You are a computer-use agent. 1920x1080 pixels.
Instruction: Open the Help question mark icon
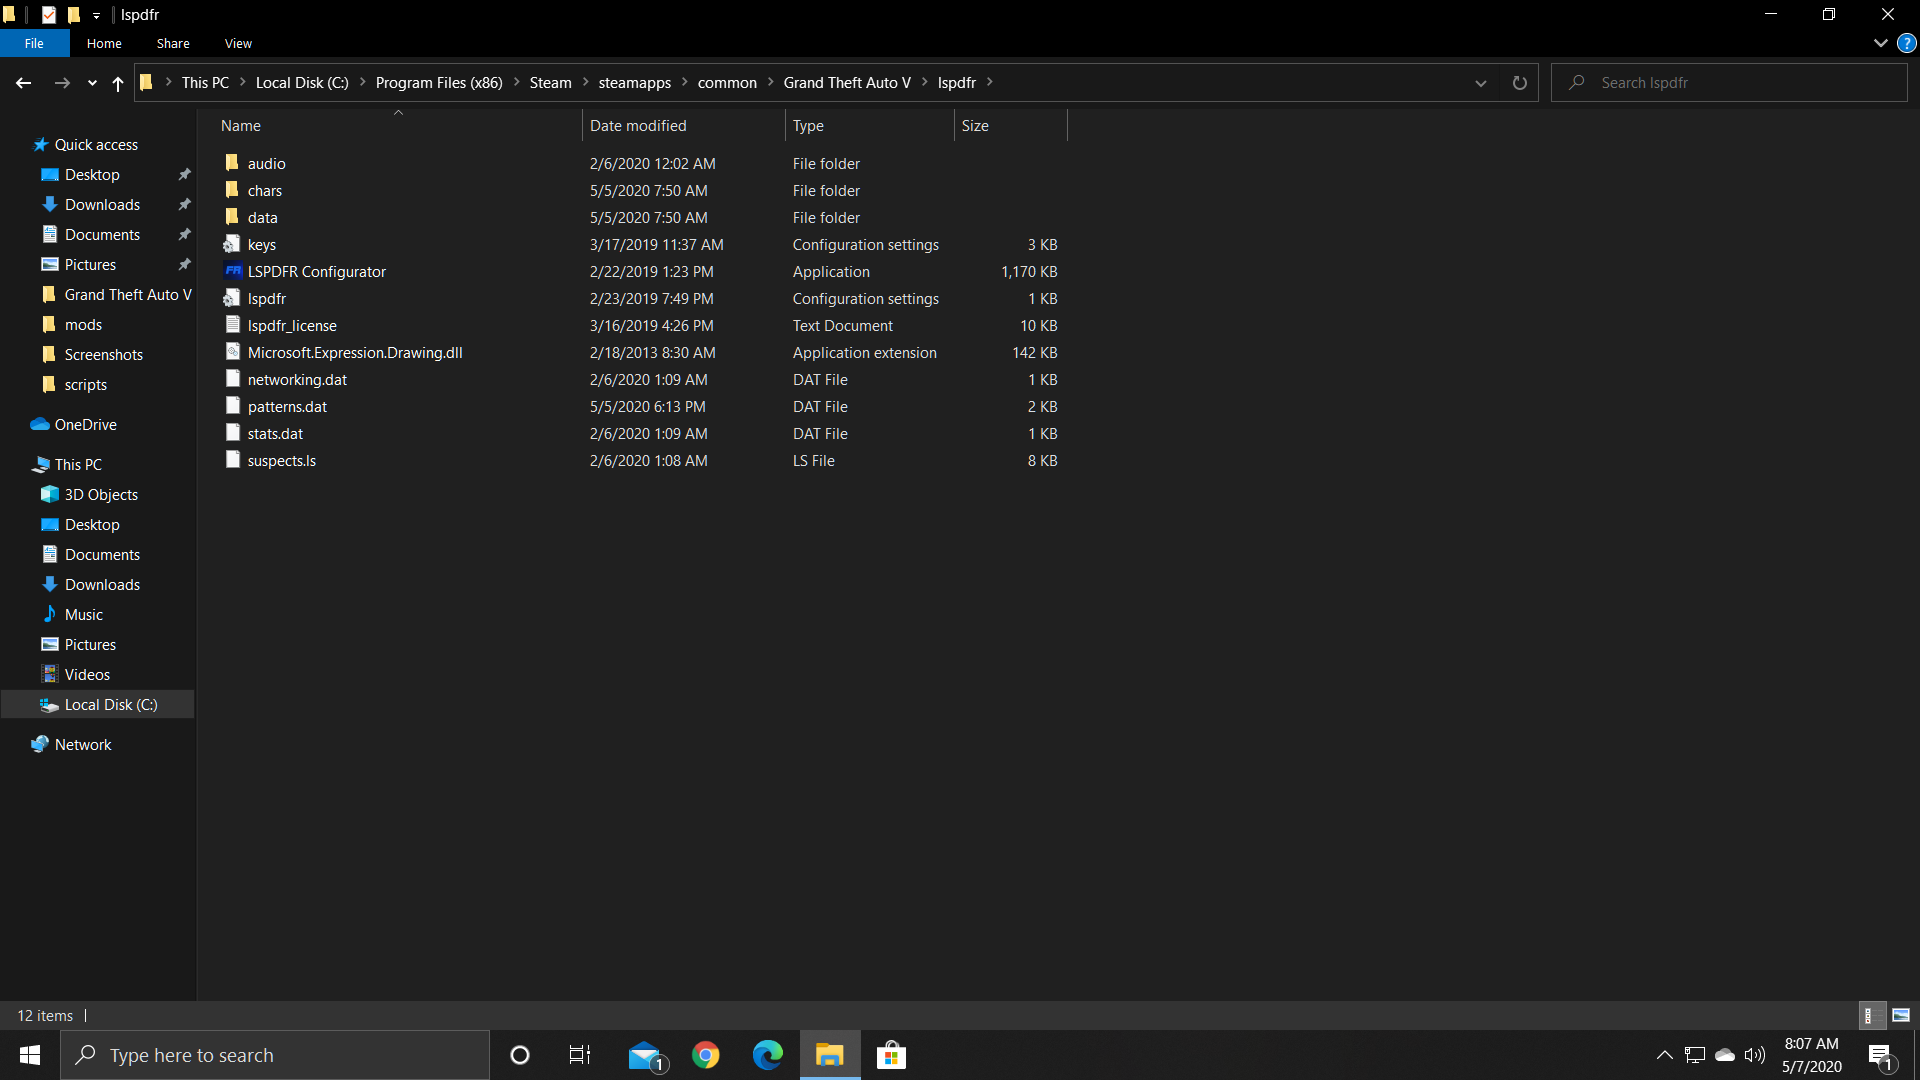coord(1906,44)
